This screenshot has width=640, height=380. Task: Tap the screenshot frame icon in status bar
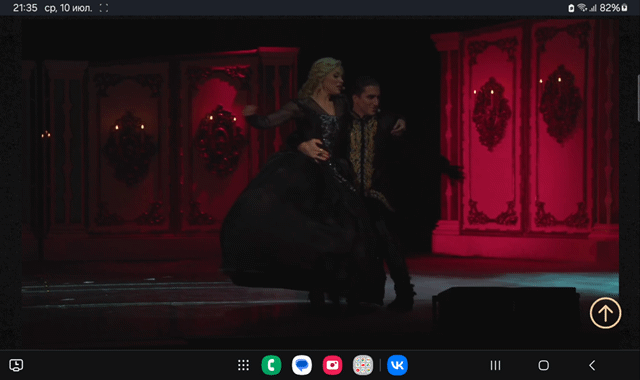104,8
